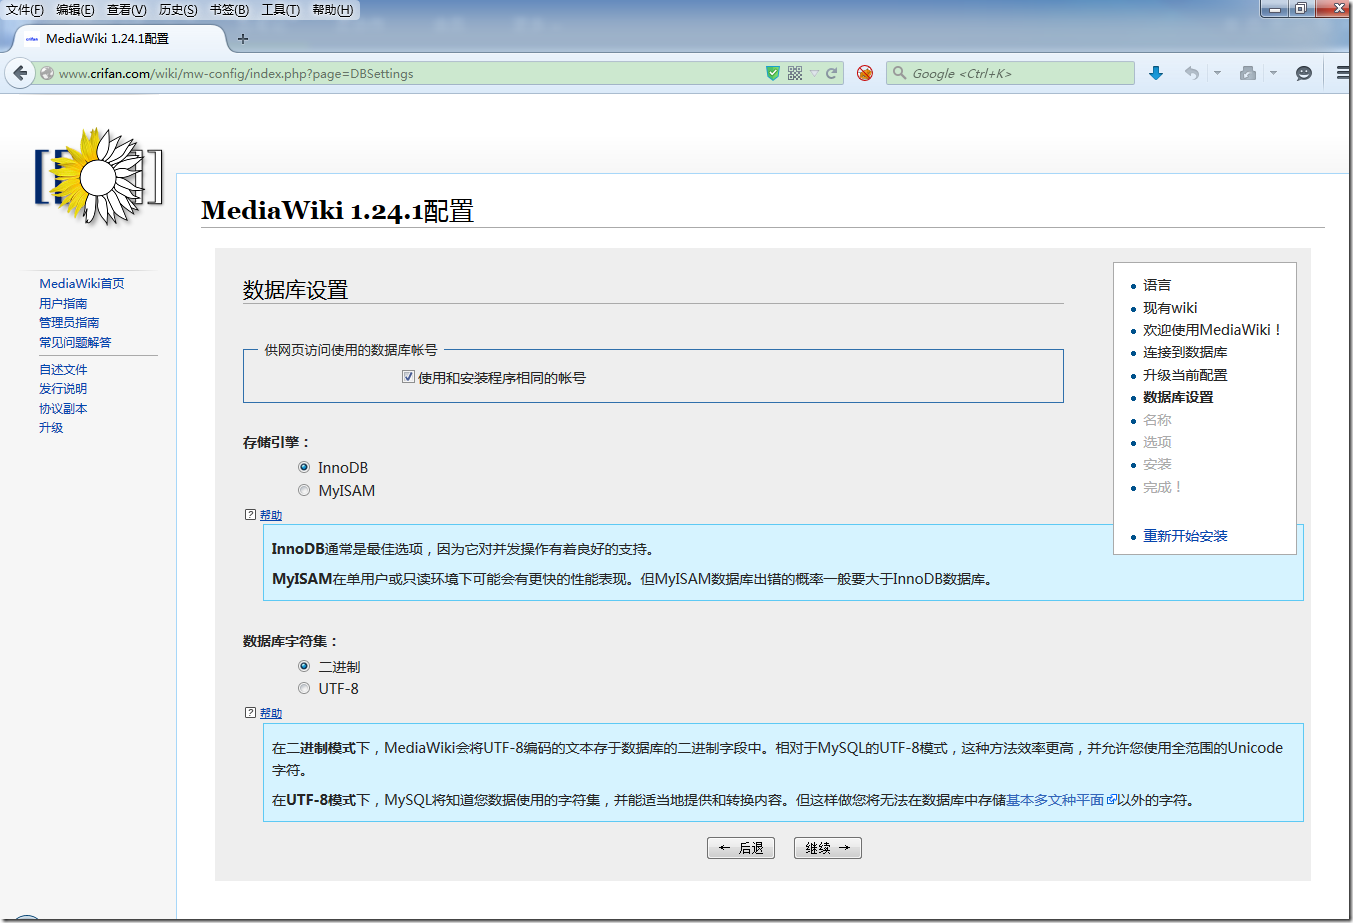Open the 协议副本 sidebar link

click(x=63, y=408)
